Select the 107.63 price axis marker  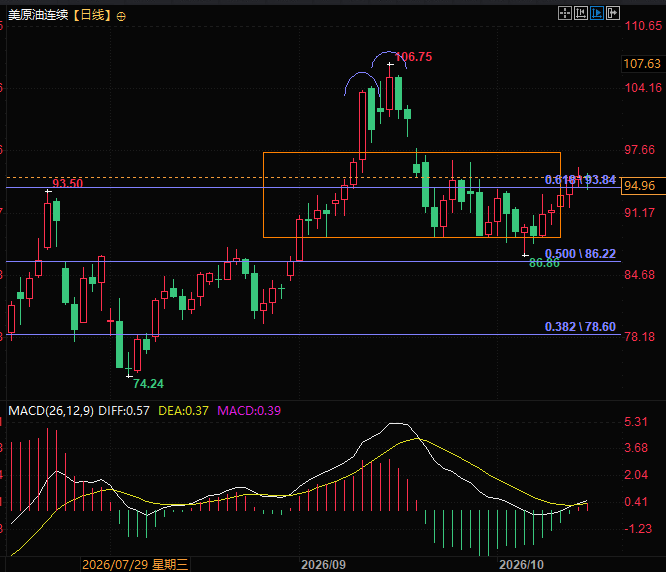pyautogui.click(x=643, y=64)
